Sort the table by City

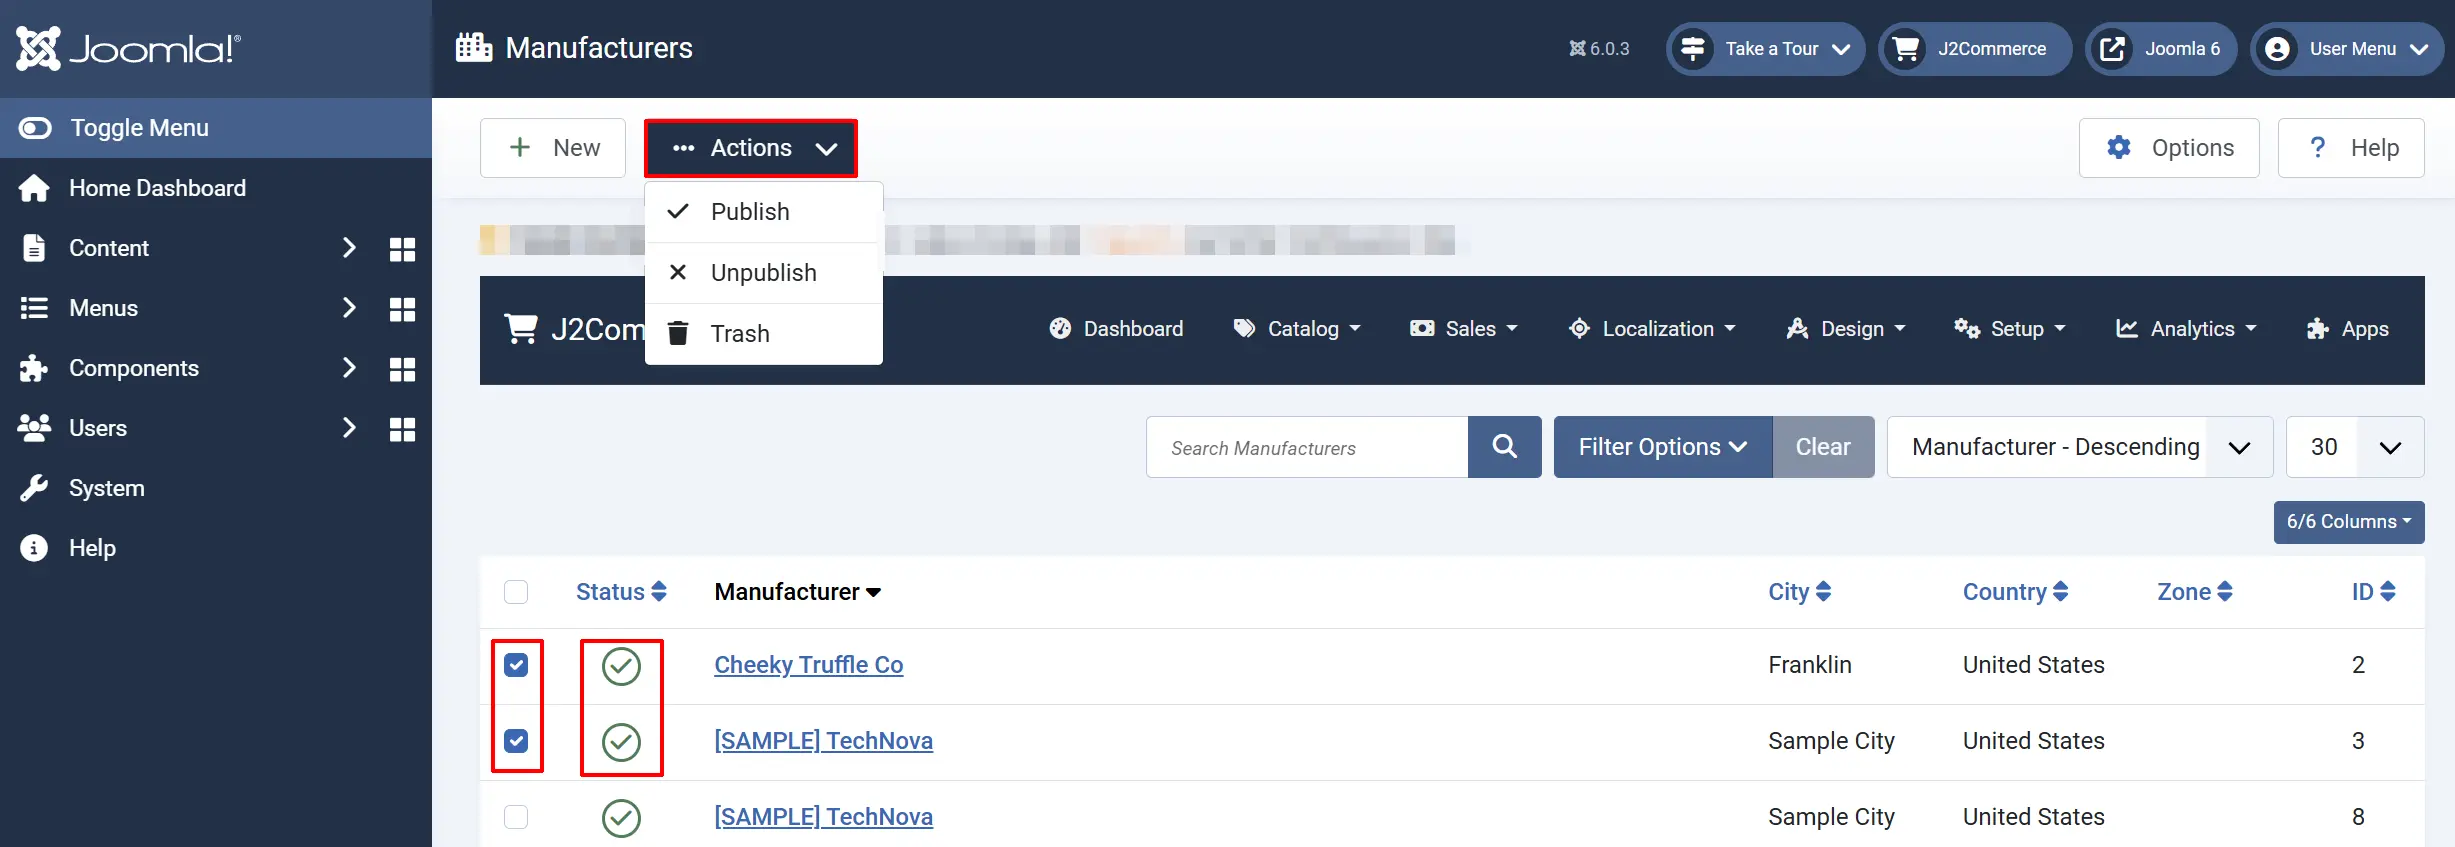pyautogui.click(x=1799, y=592)
